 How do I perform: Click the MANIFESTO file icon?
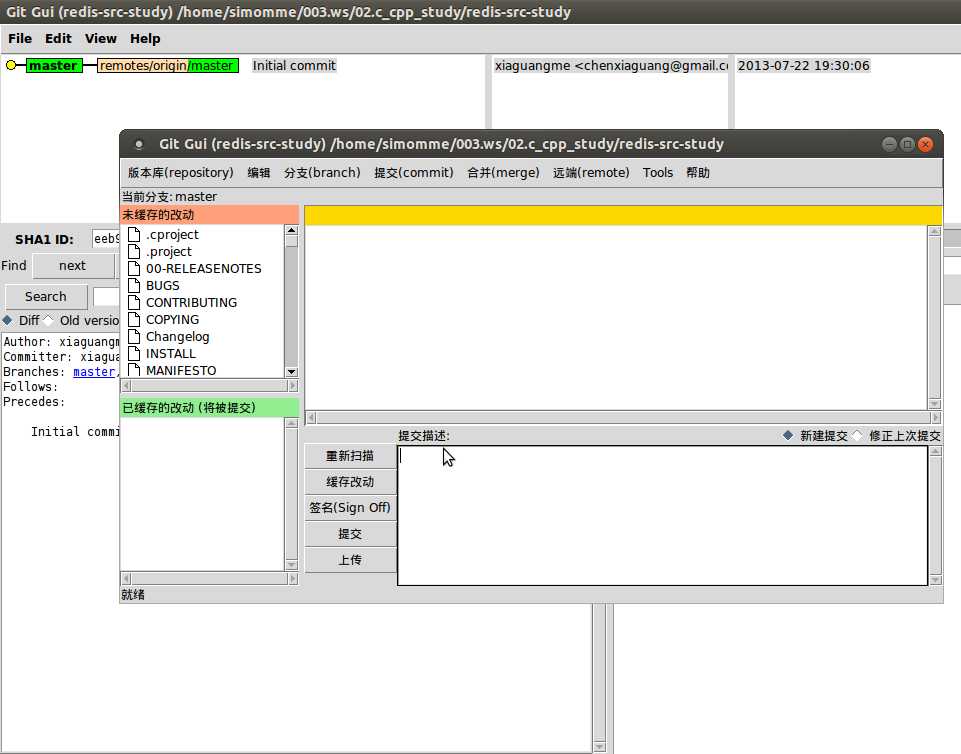click(134, 370)
